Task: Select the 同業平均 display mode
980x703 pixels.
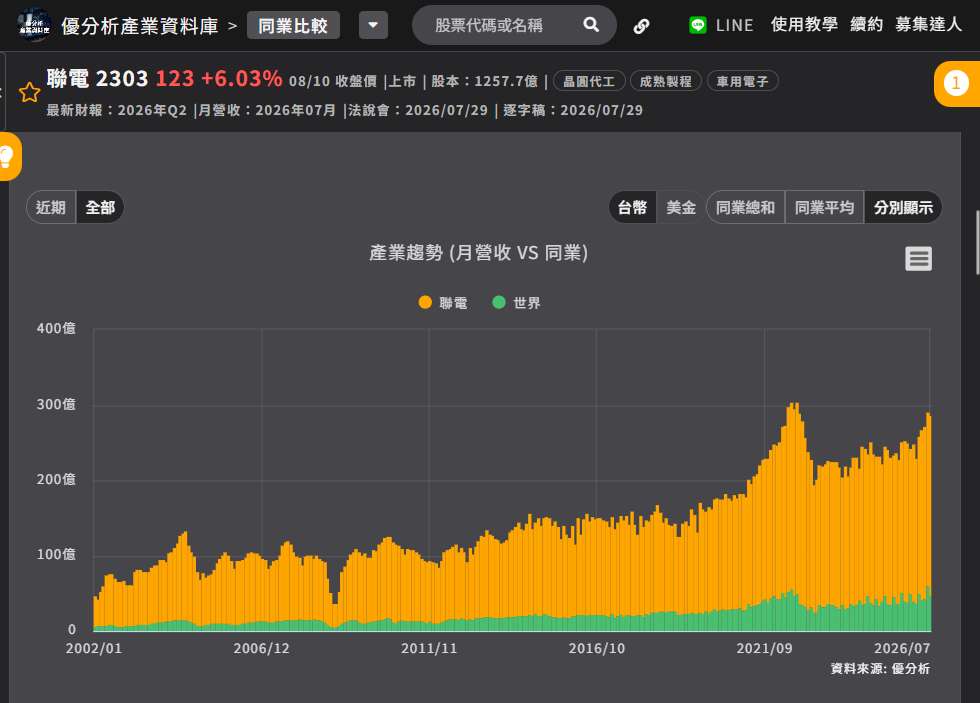Action: [x=824, y=207]
